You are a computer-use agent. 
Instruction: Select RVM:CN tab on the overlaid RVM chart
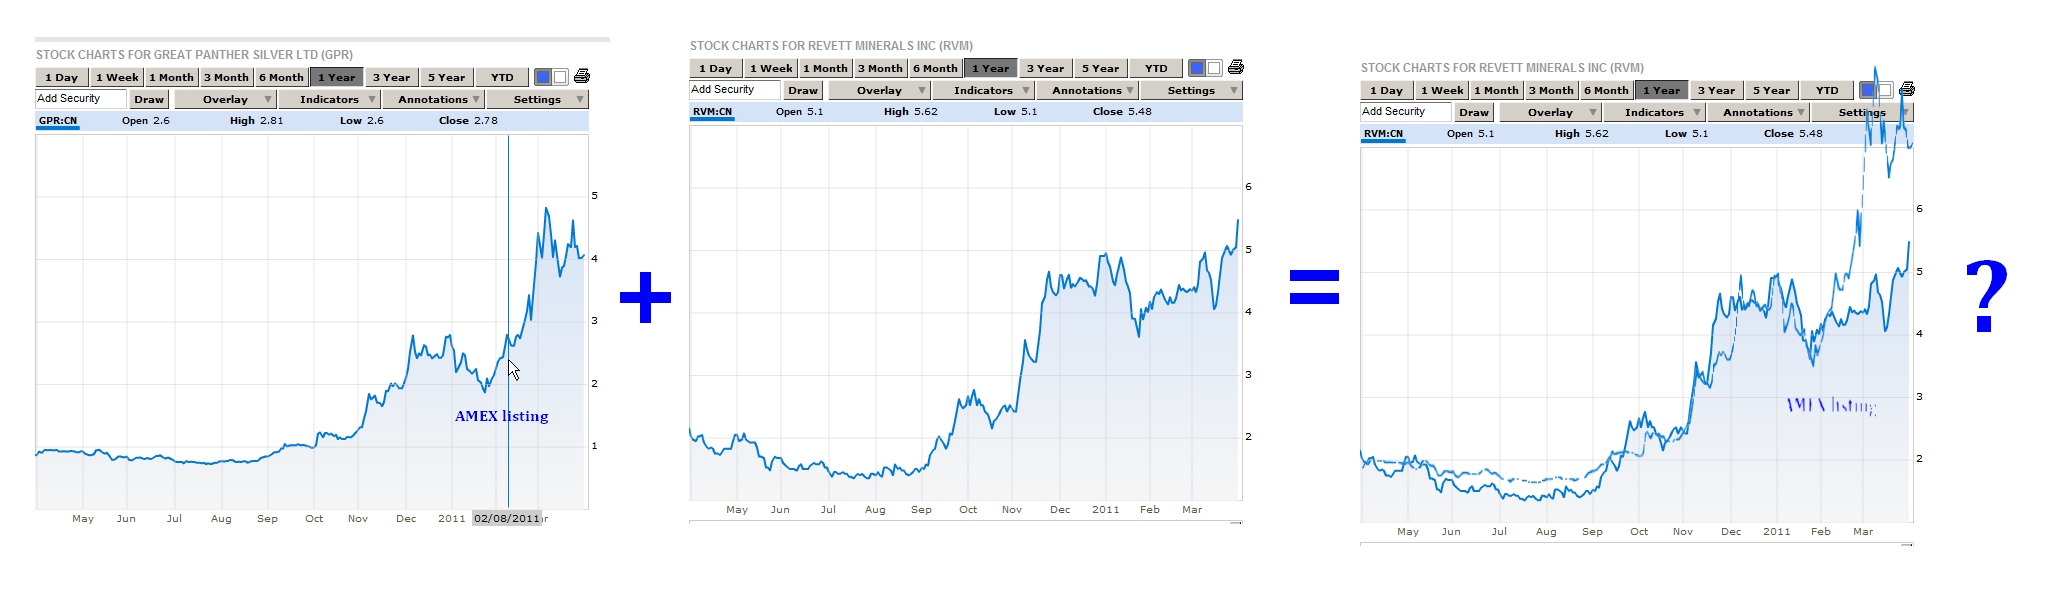1383,134
